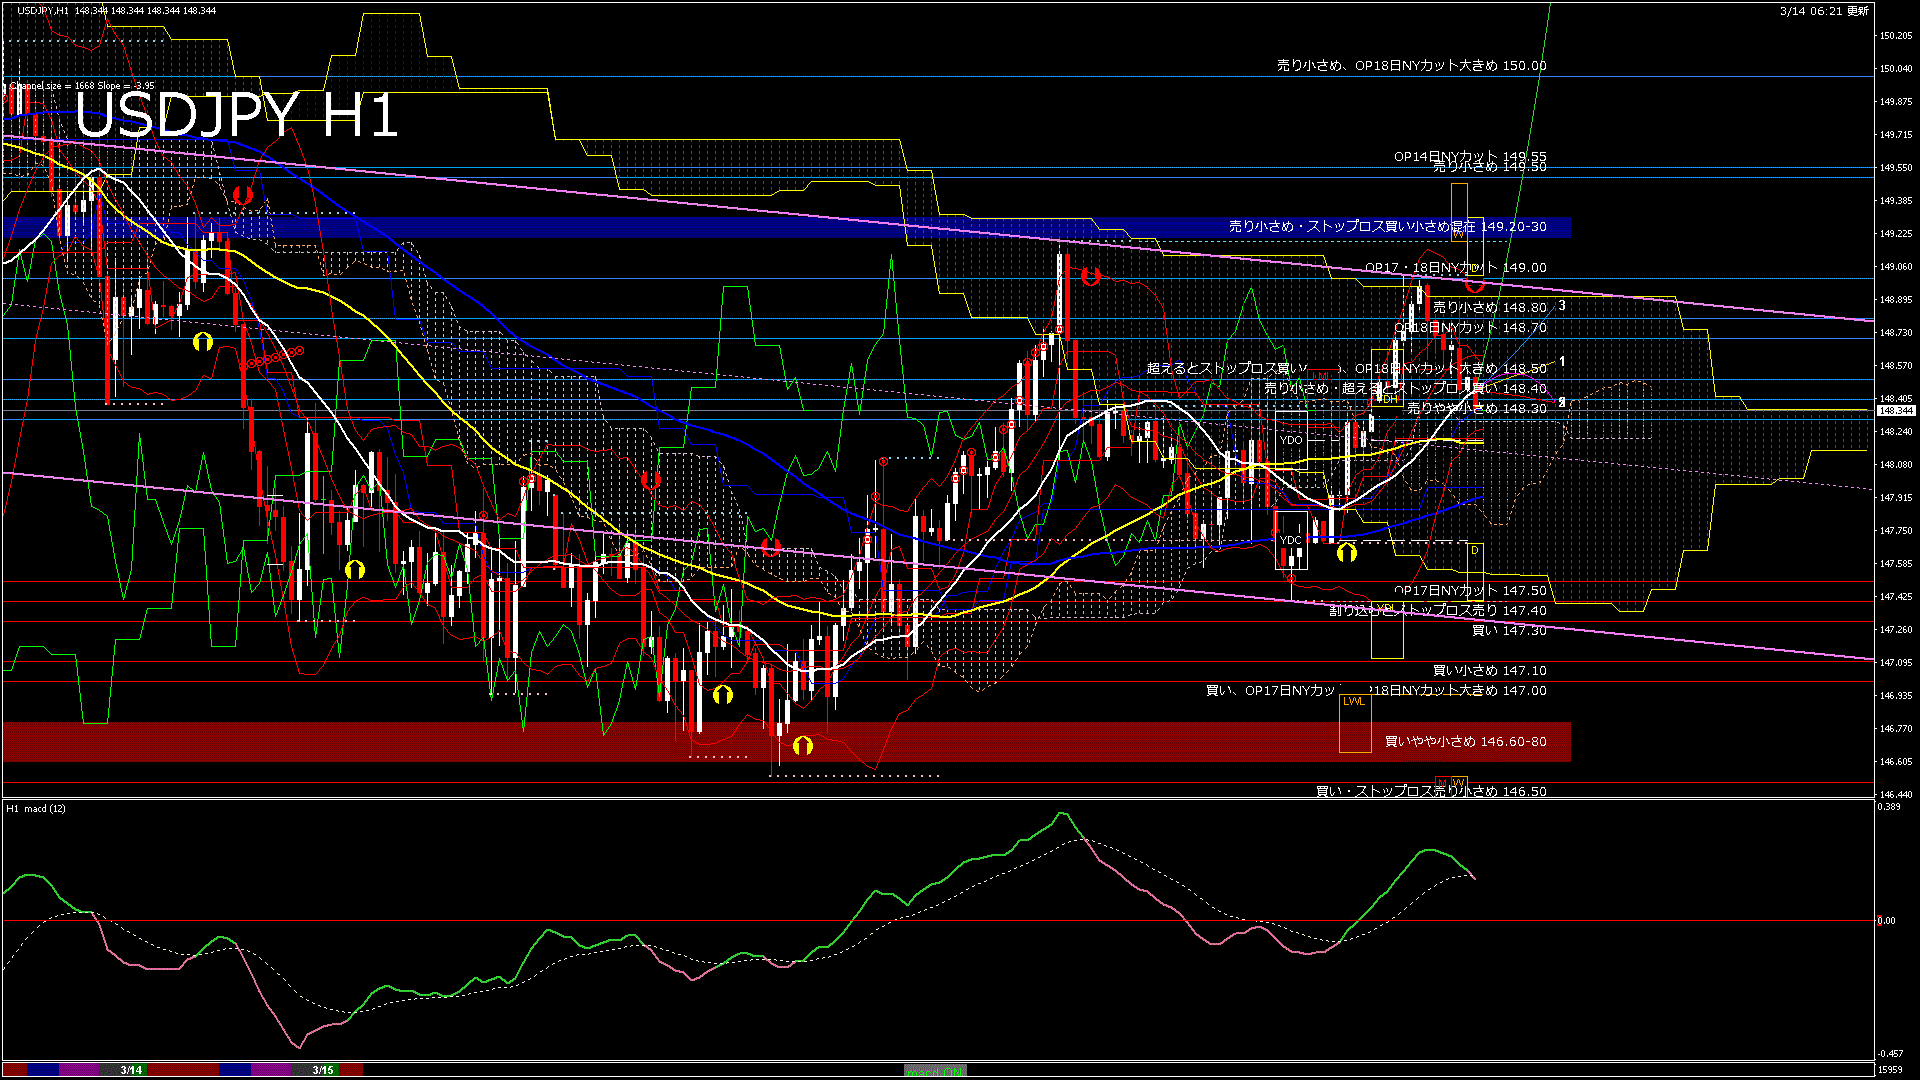Select the 買い小さめ 147.10 label
The width and height of the screenshot is (1920, 1080).
point(1490,671)
